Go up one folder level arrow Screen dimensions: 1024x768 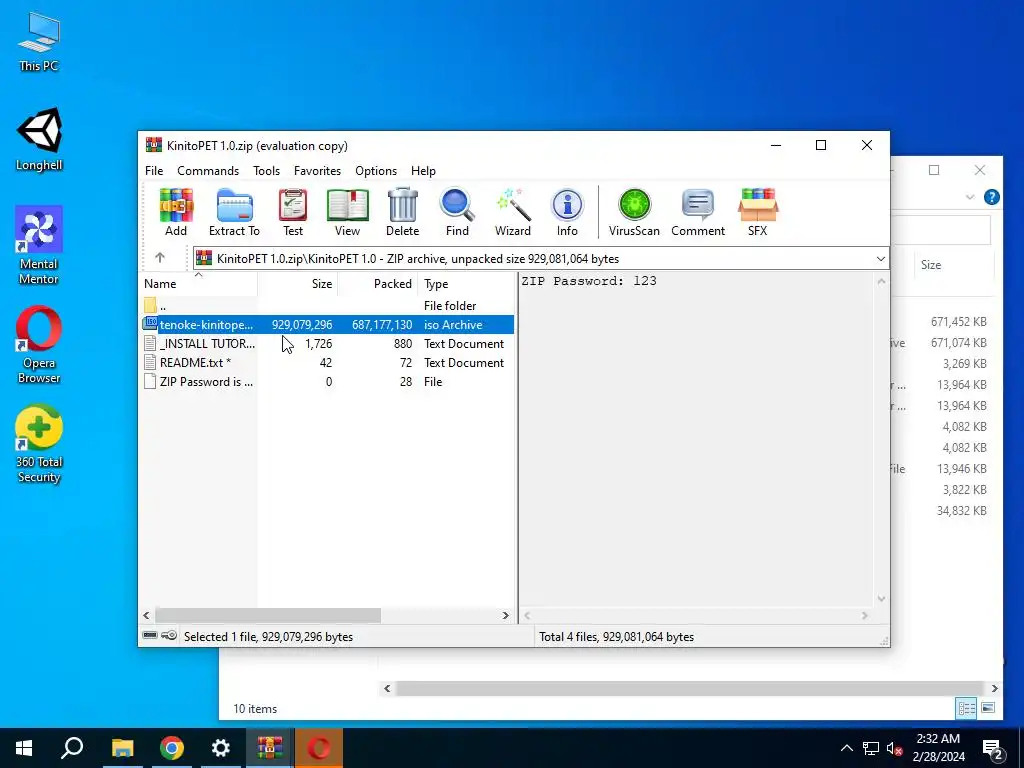[160, 258]
